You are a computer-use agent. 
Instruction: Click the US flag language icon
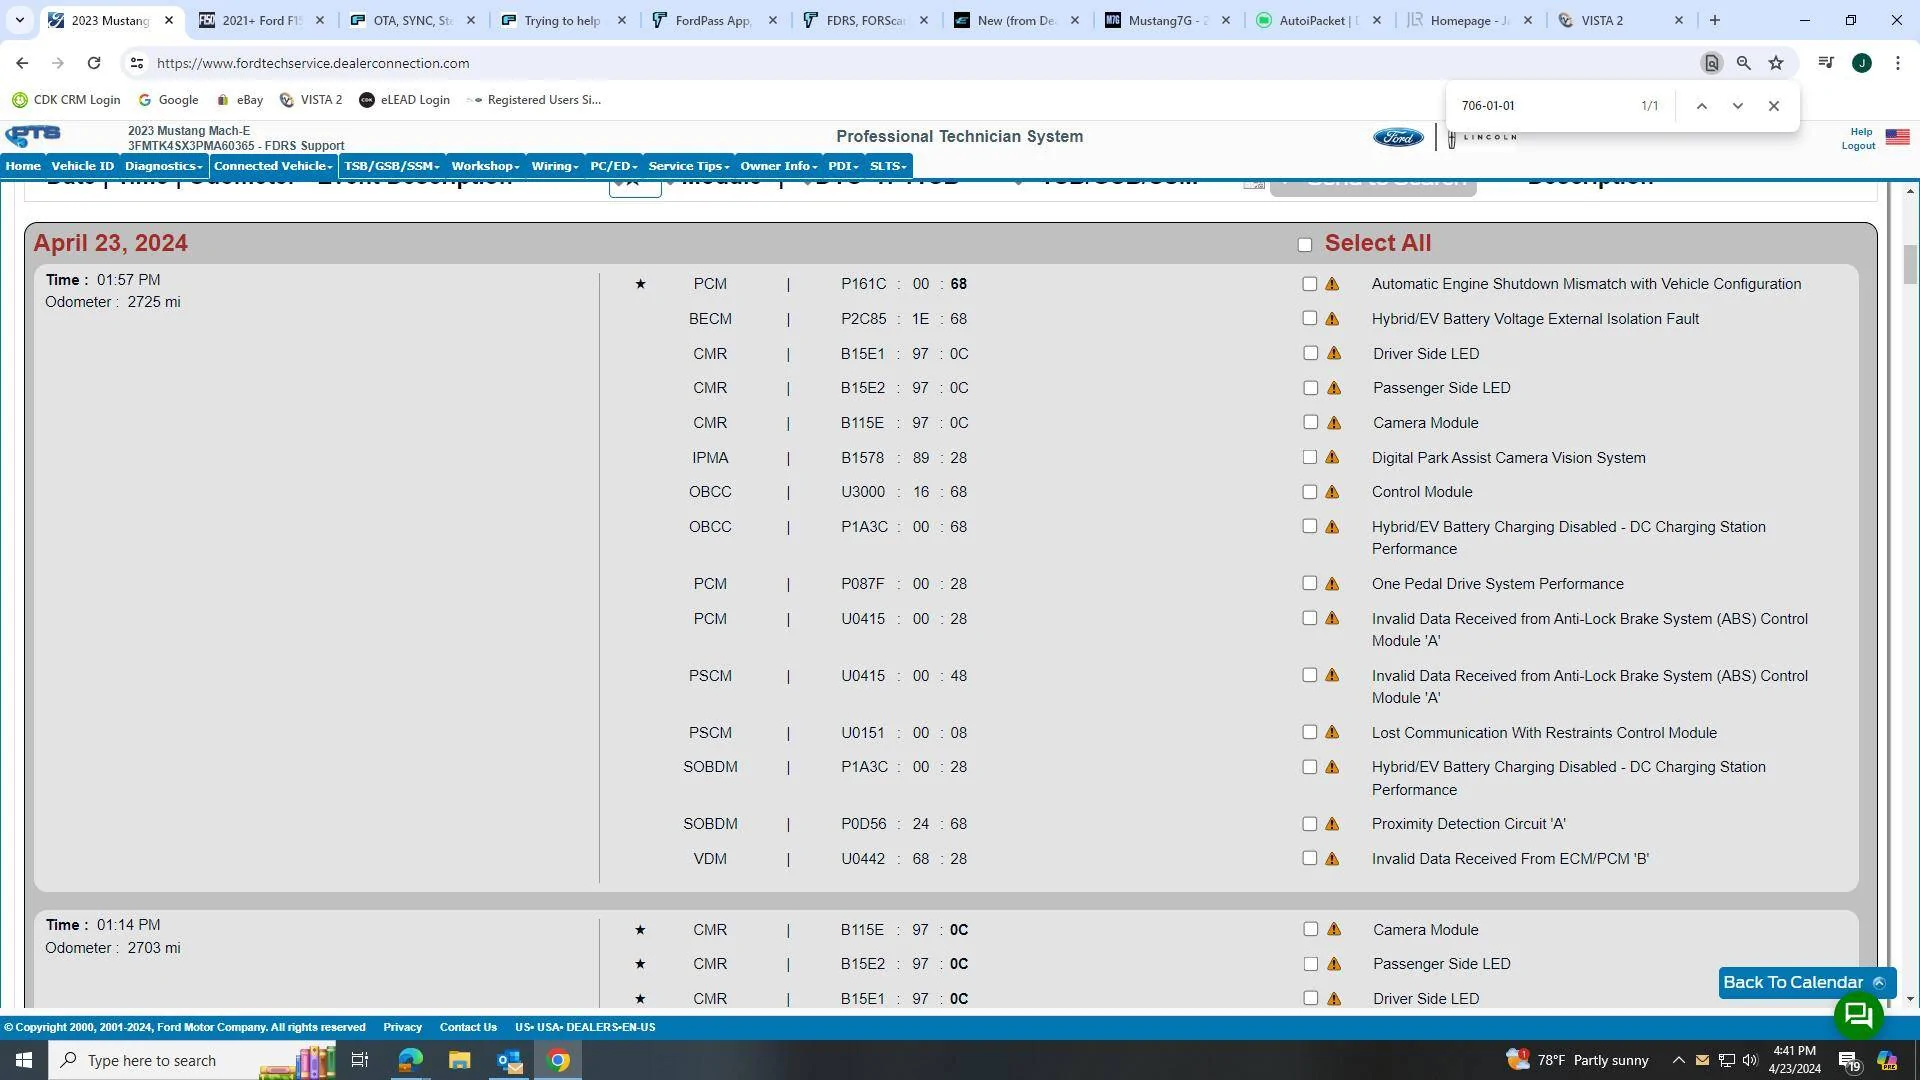(x=1897, y=137)
